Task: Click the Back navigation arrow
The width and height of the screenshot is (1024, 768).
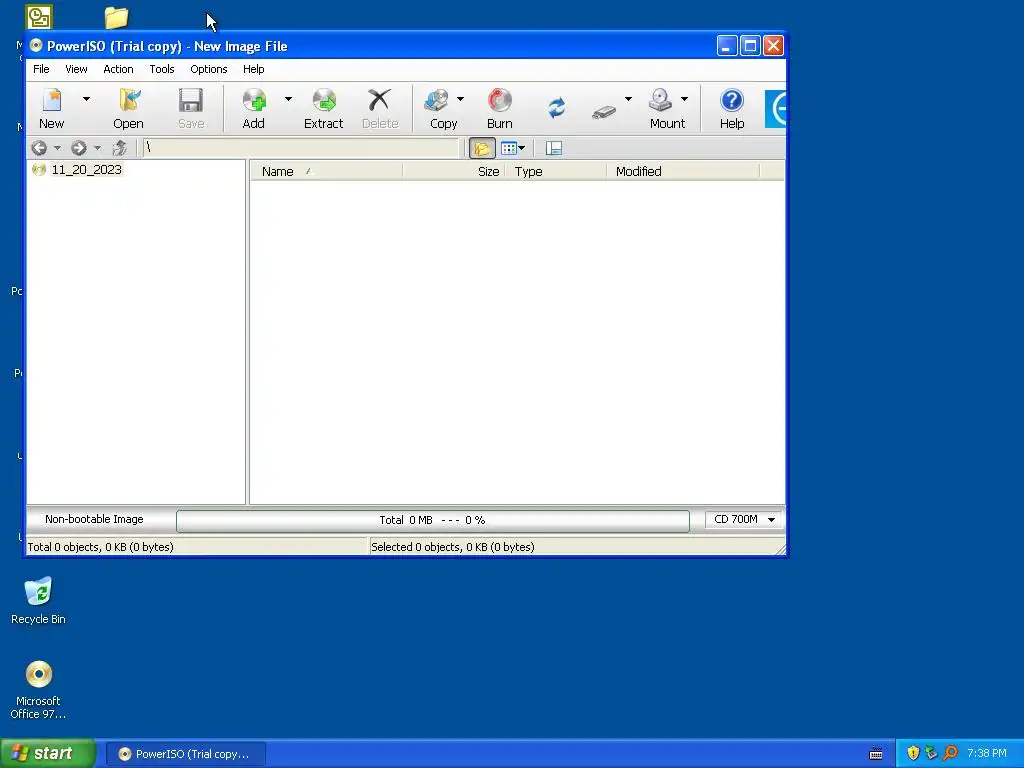Action: pos(39,148)
